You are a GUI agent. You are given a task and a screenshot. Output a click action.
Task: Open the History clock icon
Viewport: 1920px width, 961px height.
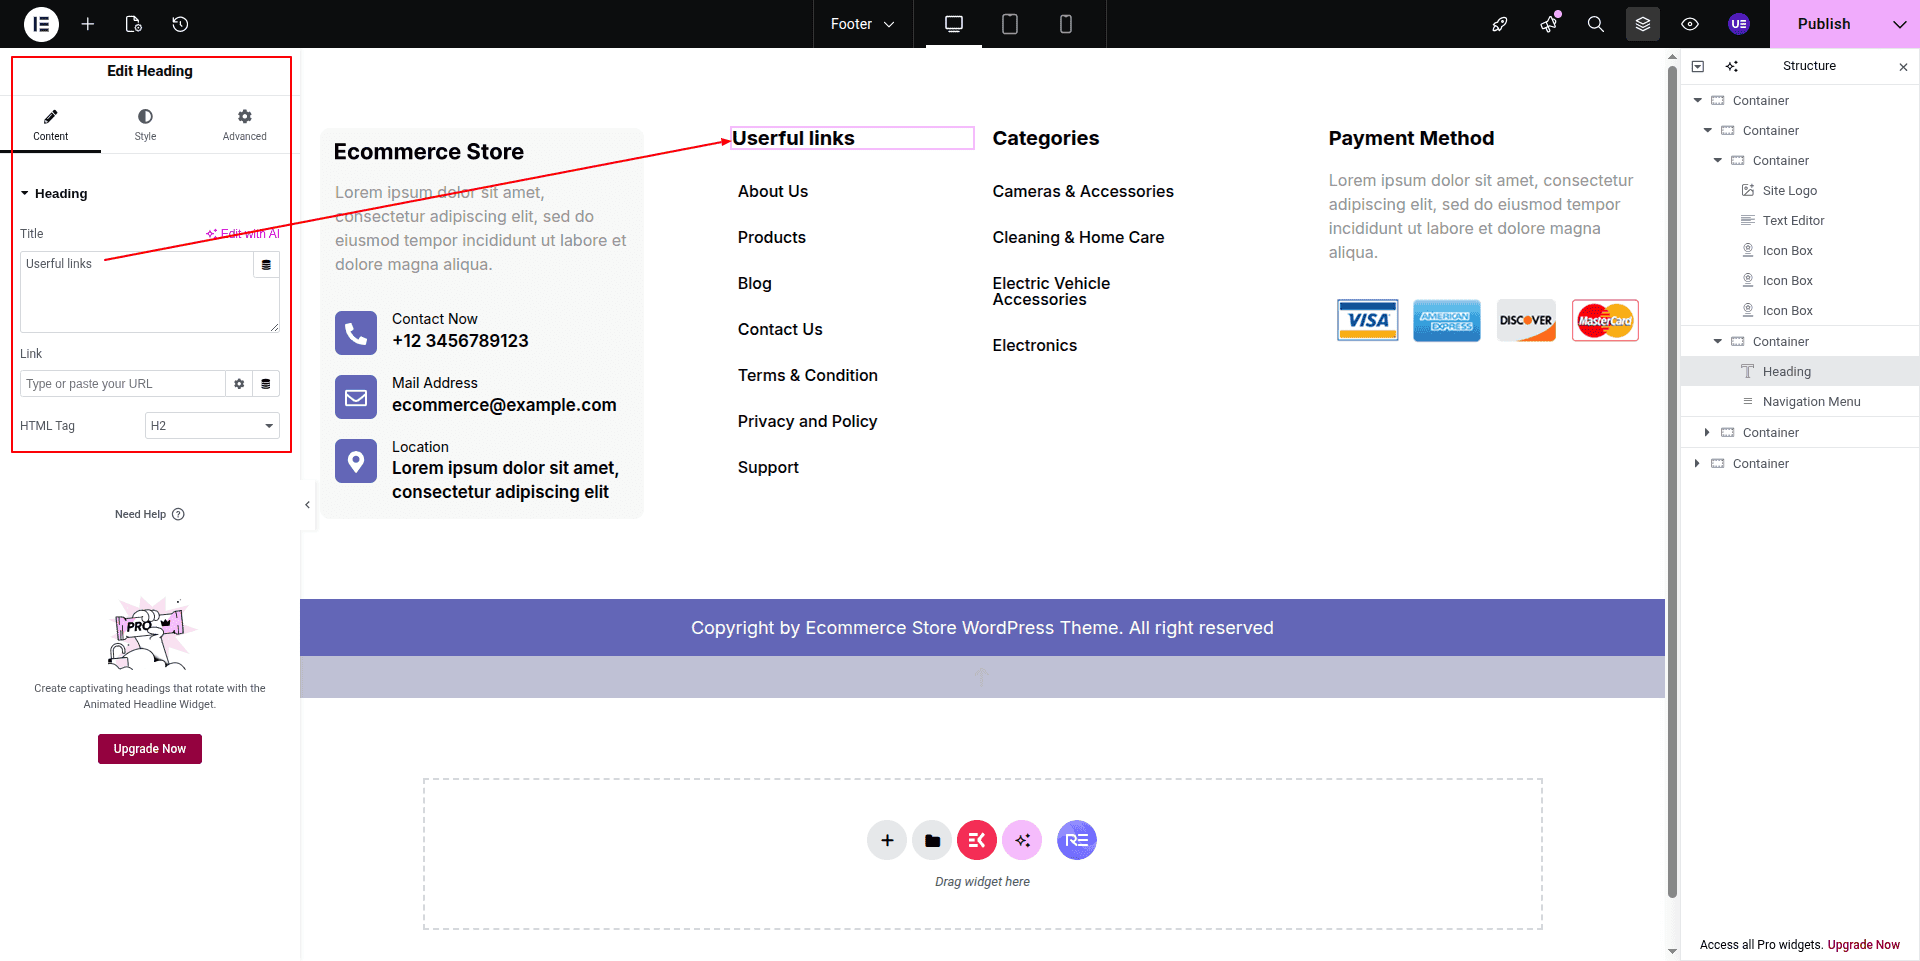pyautogui.click(x=180, y=24)
